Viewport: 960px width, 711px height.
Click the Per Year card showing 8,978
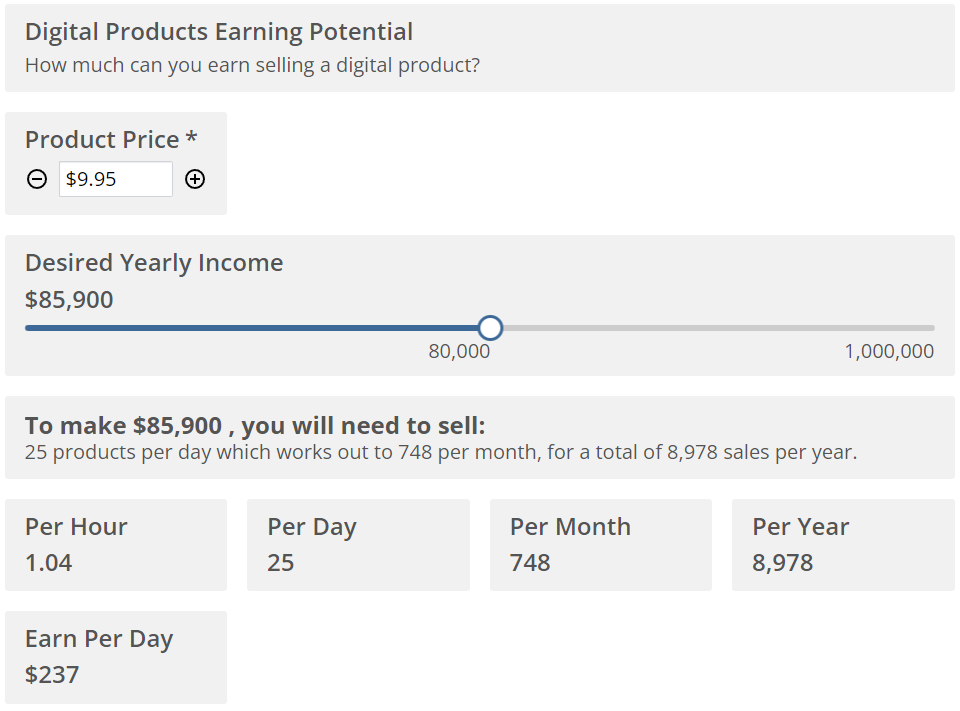click(842, 544)
